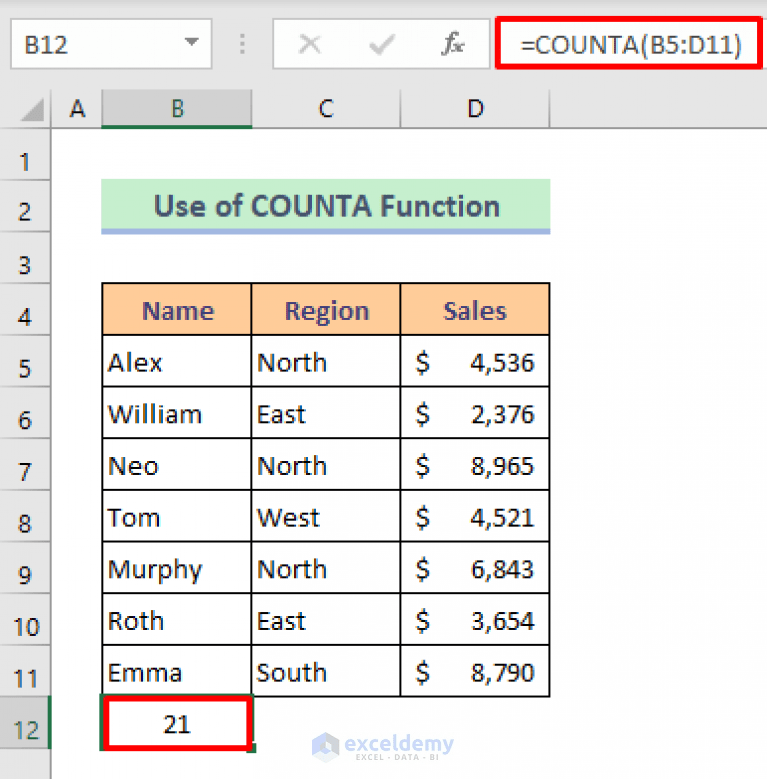Click the Region cell in William's row

point(326,413)
